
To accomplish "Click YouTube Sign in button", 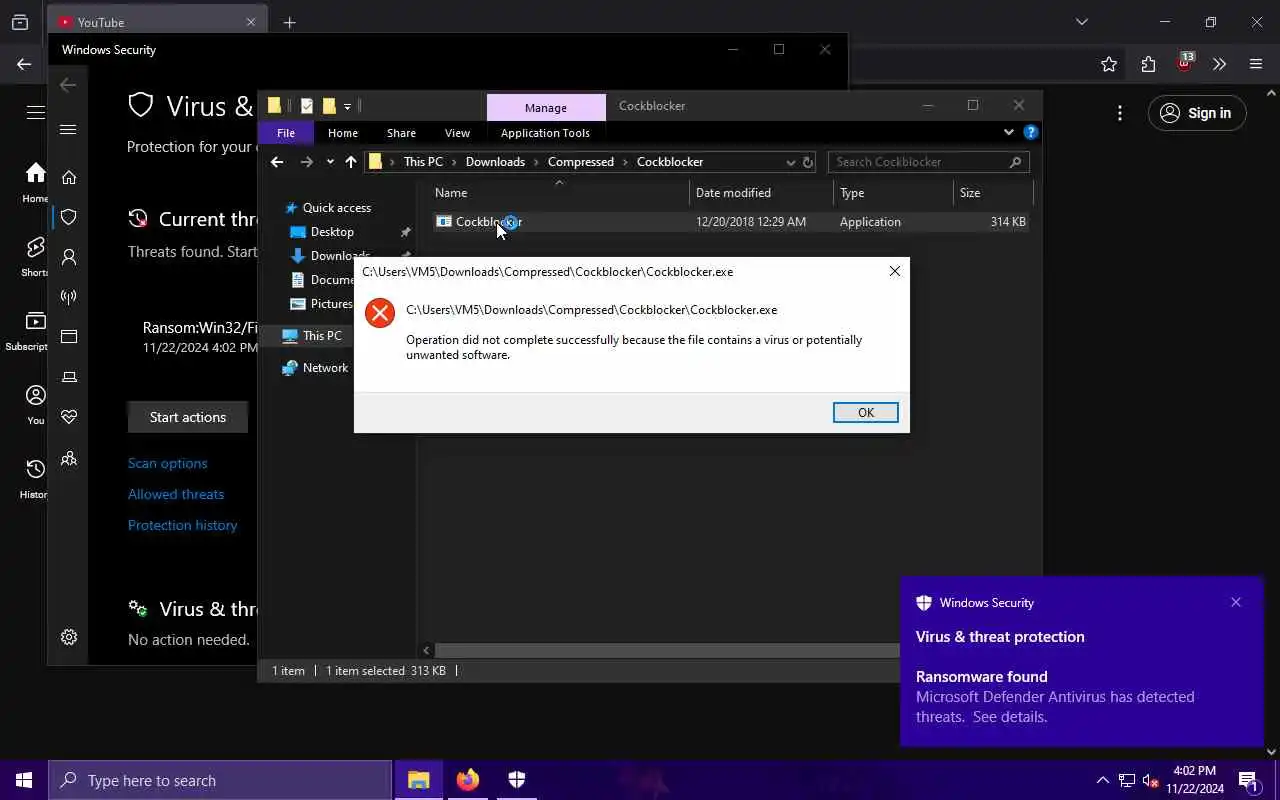I will (x=1197, y=113).
